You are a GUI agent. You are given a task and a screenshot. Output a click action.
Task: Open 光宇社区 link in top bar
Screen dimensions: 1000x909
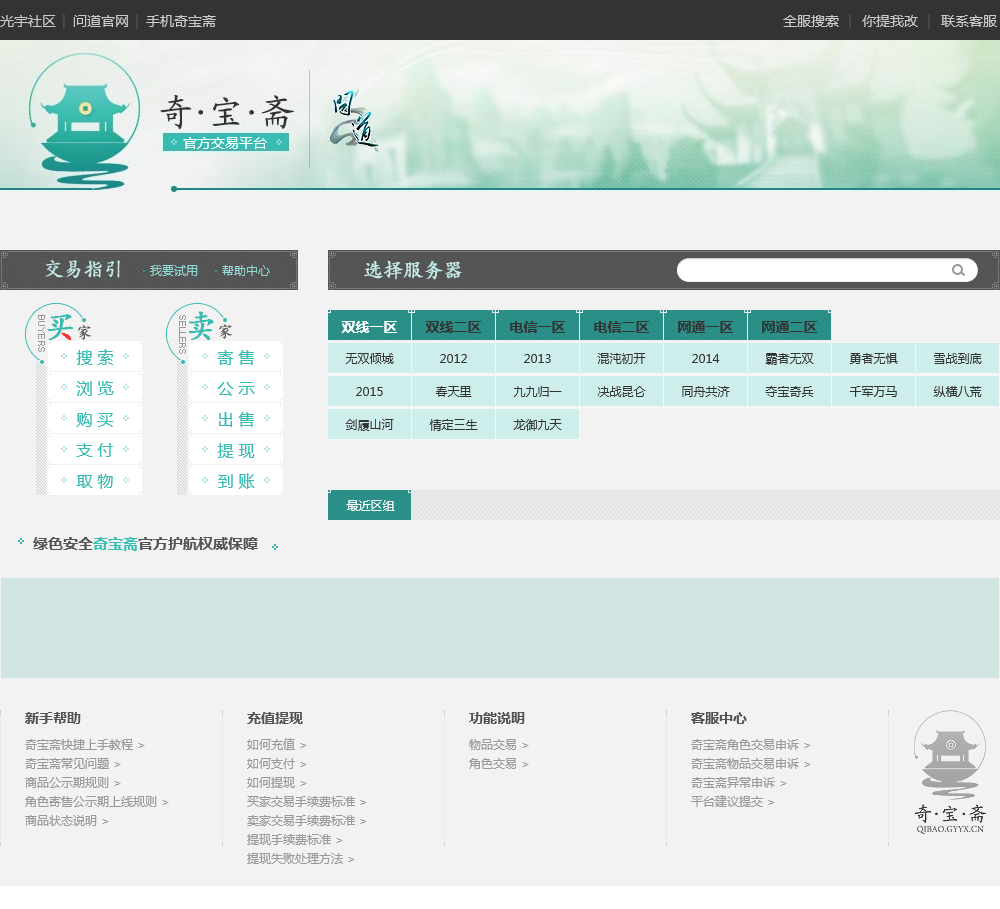pyautogui.click(x=28, y=21)
